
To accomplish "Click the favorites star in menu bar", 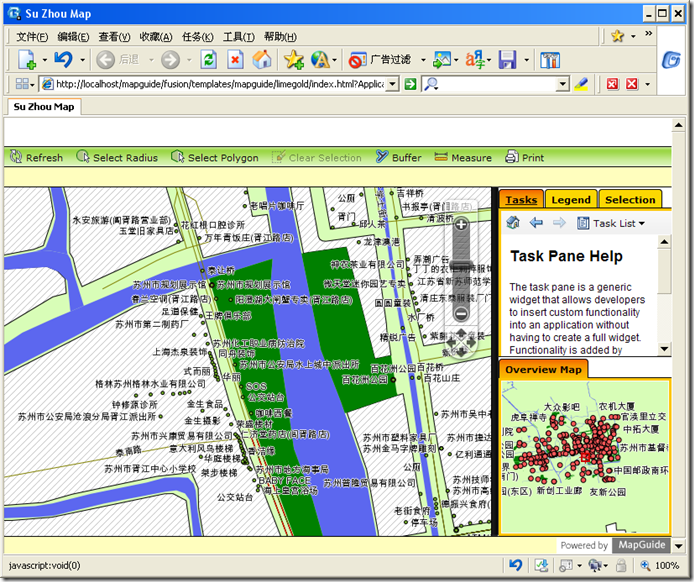I will click(x=617, y=36).
